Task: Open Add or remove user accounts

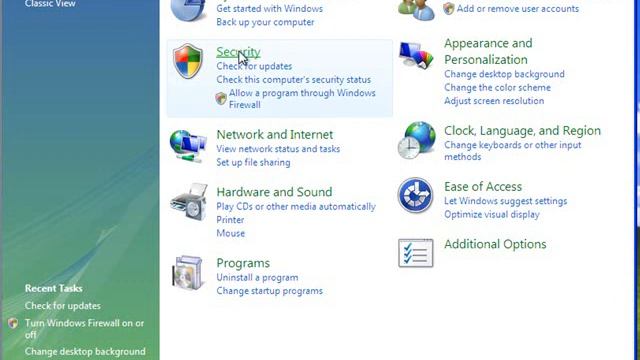Action: [518, 9]
